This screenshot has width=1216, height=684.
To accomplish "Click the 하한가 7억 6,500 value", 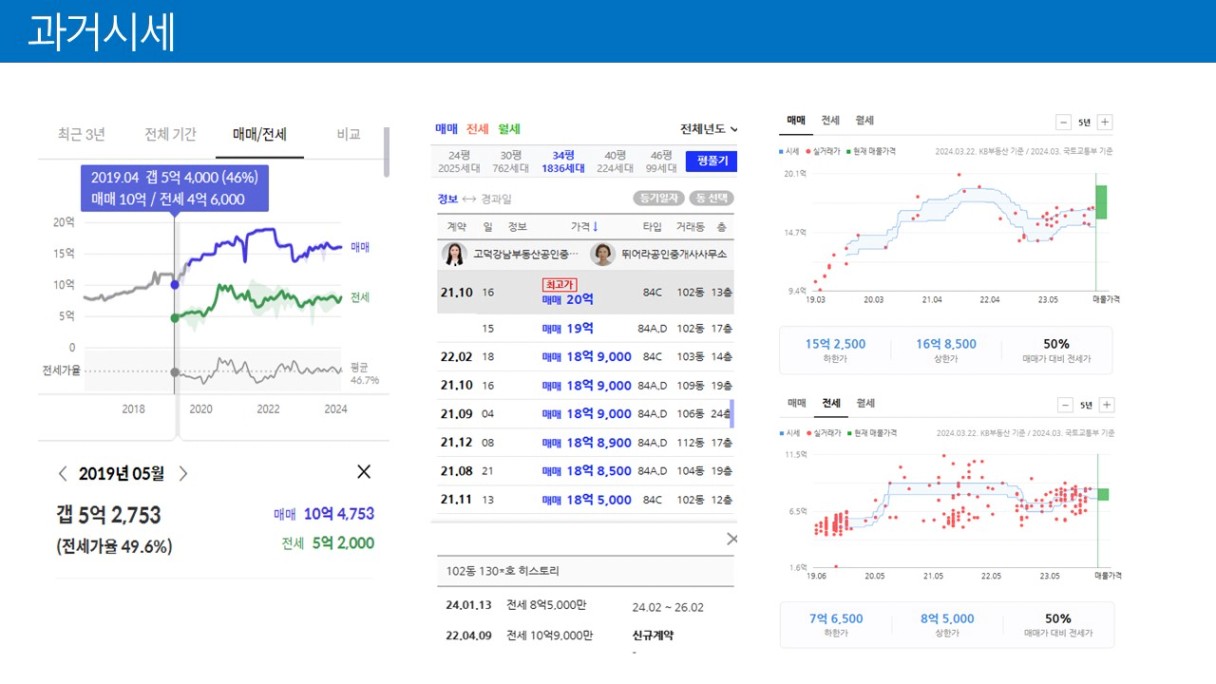I will [x=836, y=619].
